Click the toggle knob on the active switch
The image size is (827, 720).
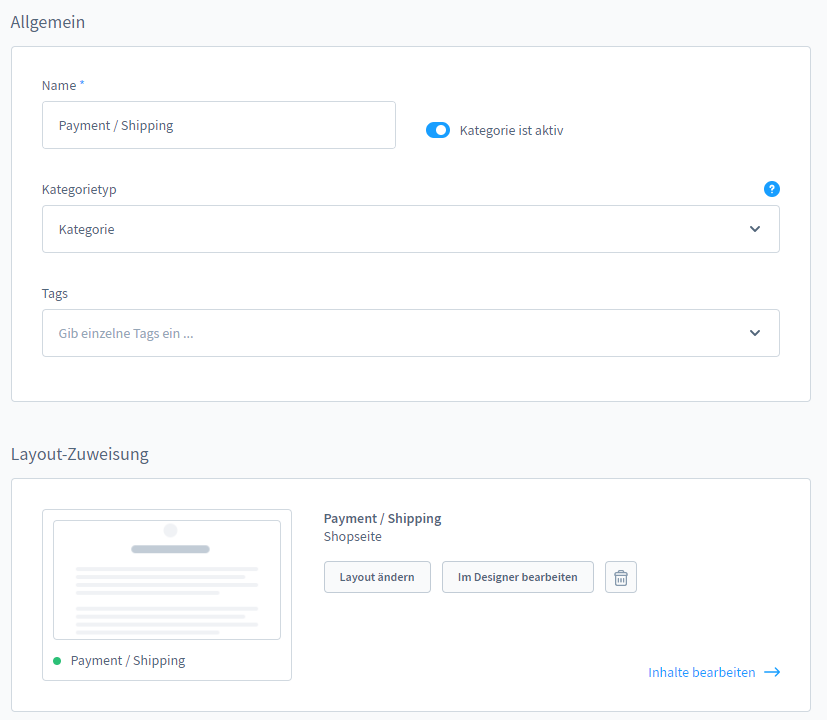pyautogui.click(x=443, y=130)
